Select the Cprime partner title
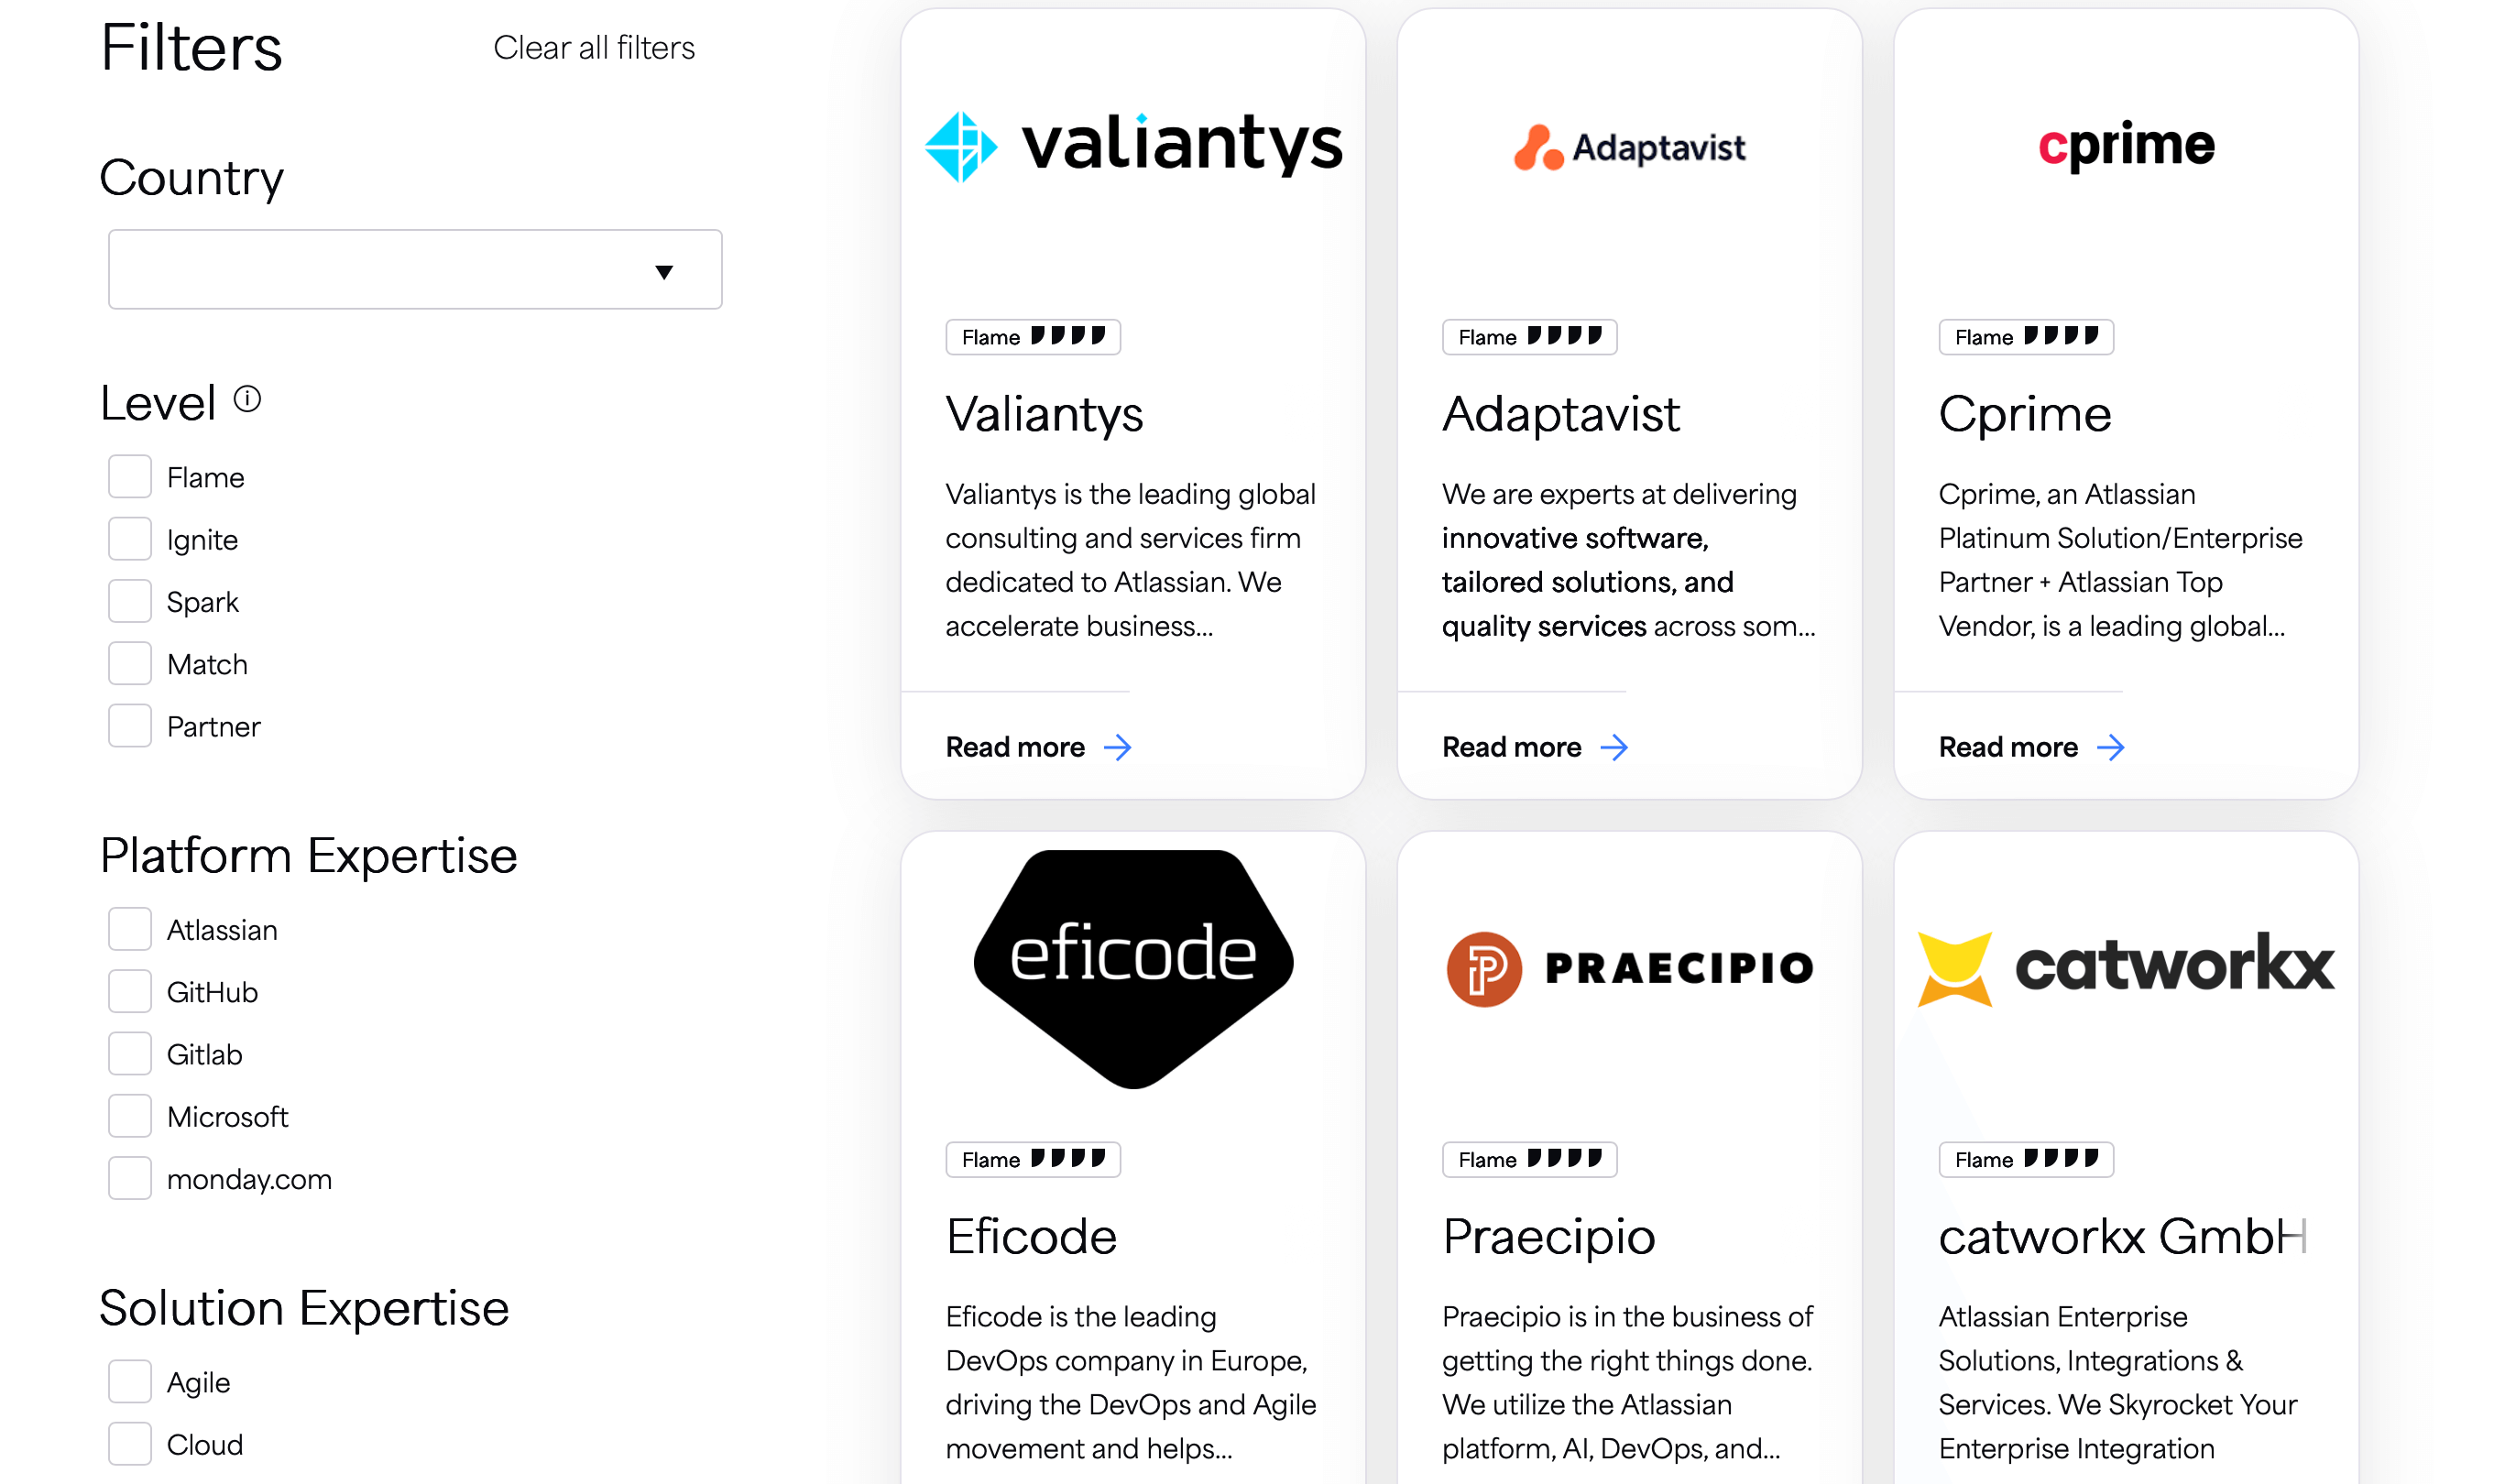The width and height of the screenshot is (2494, 1484). [2024, 413]
